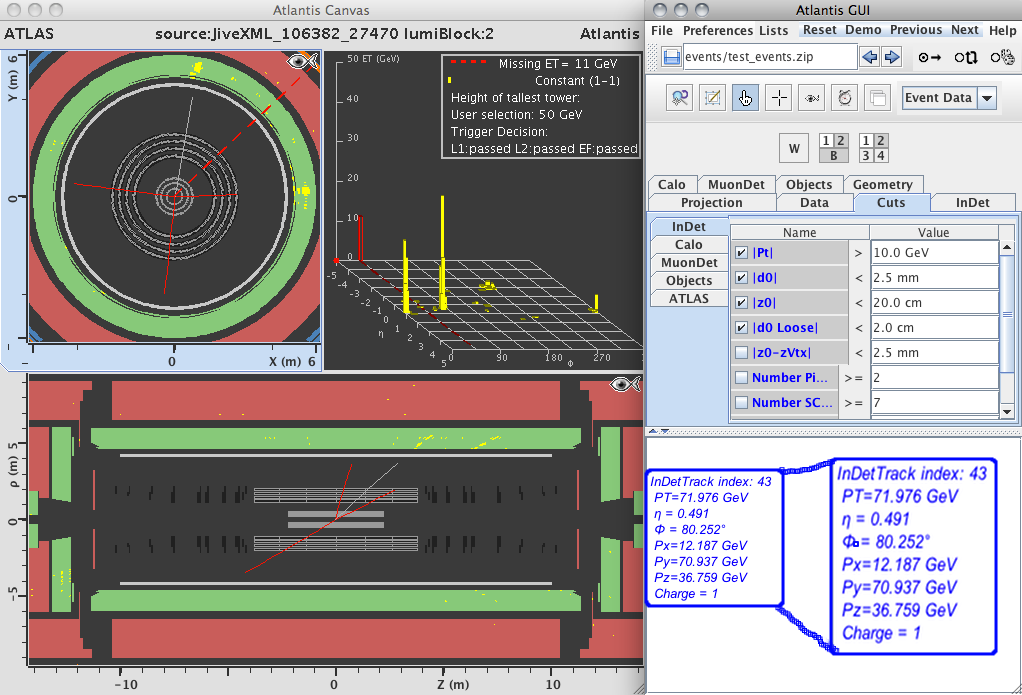The width and height of the screenshot is (1022, 695).
Task: Edit the |Pt| value field 10.0 GeV
Action: pyautogui.click(x=933, y=253)
